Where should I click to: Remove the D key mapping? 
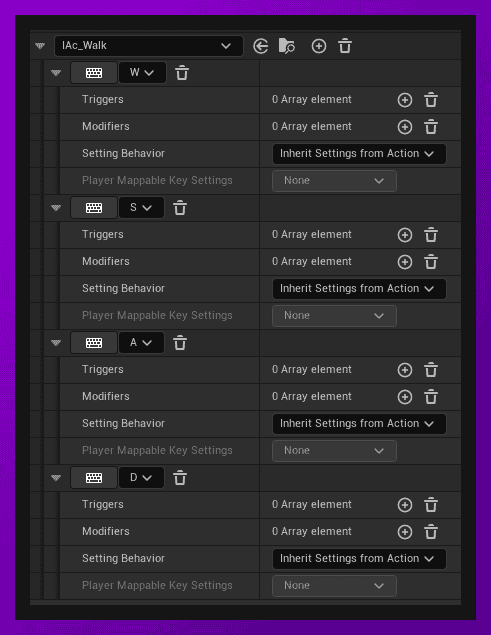(x=180, y=478)
